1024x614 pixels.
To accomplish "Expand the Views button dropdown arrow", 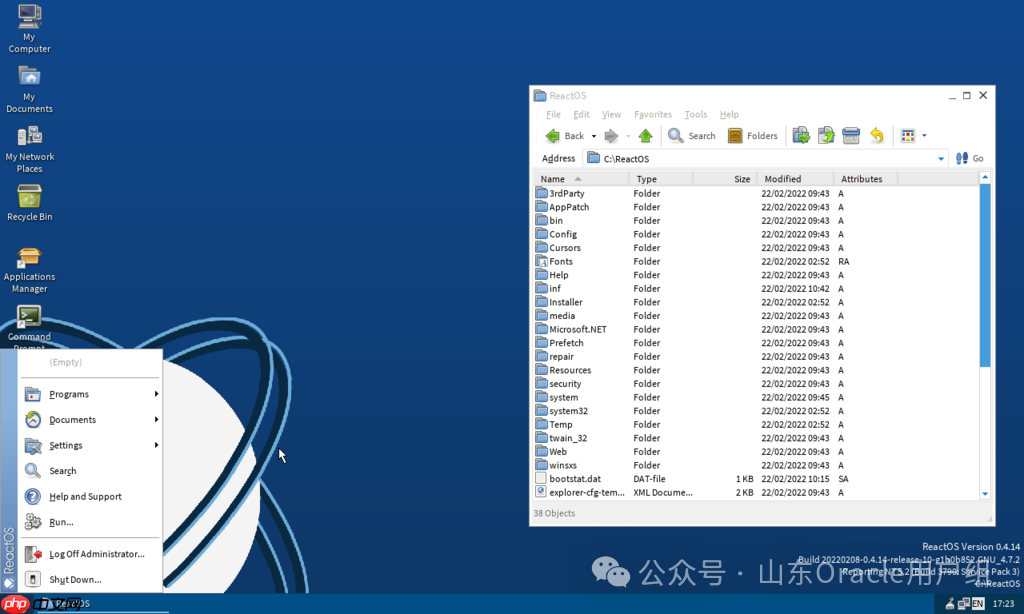I will pos(922,135).
